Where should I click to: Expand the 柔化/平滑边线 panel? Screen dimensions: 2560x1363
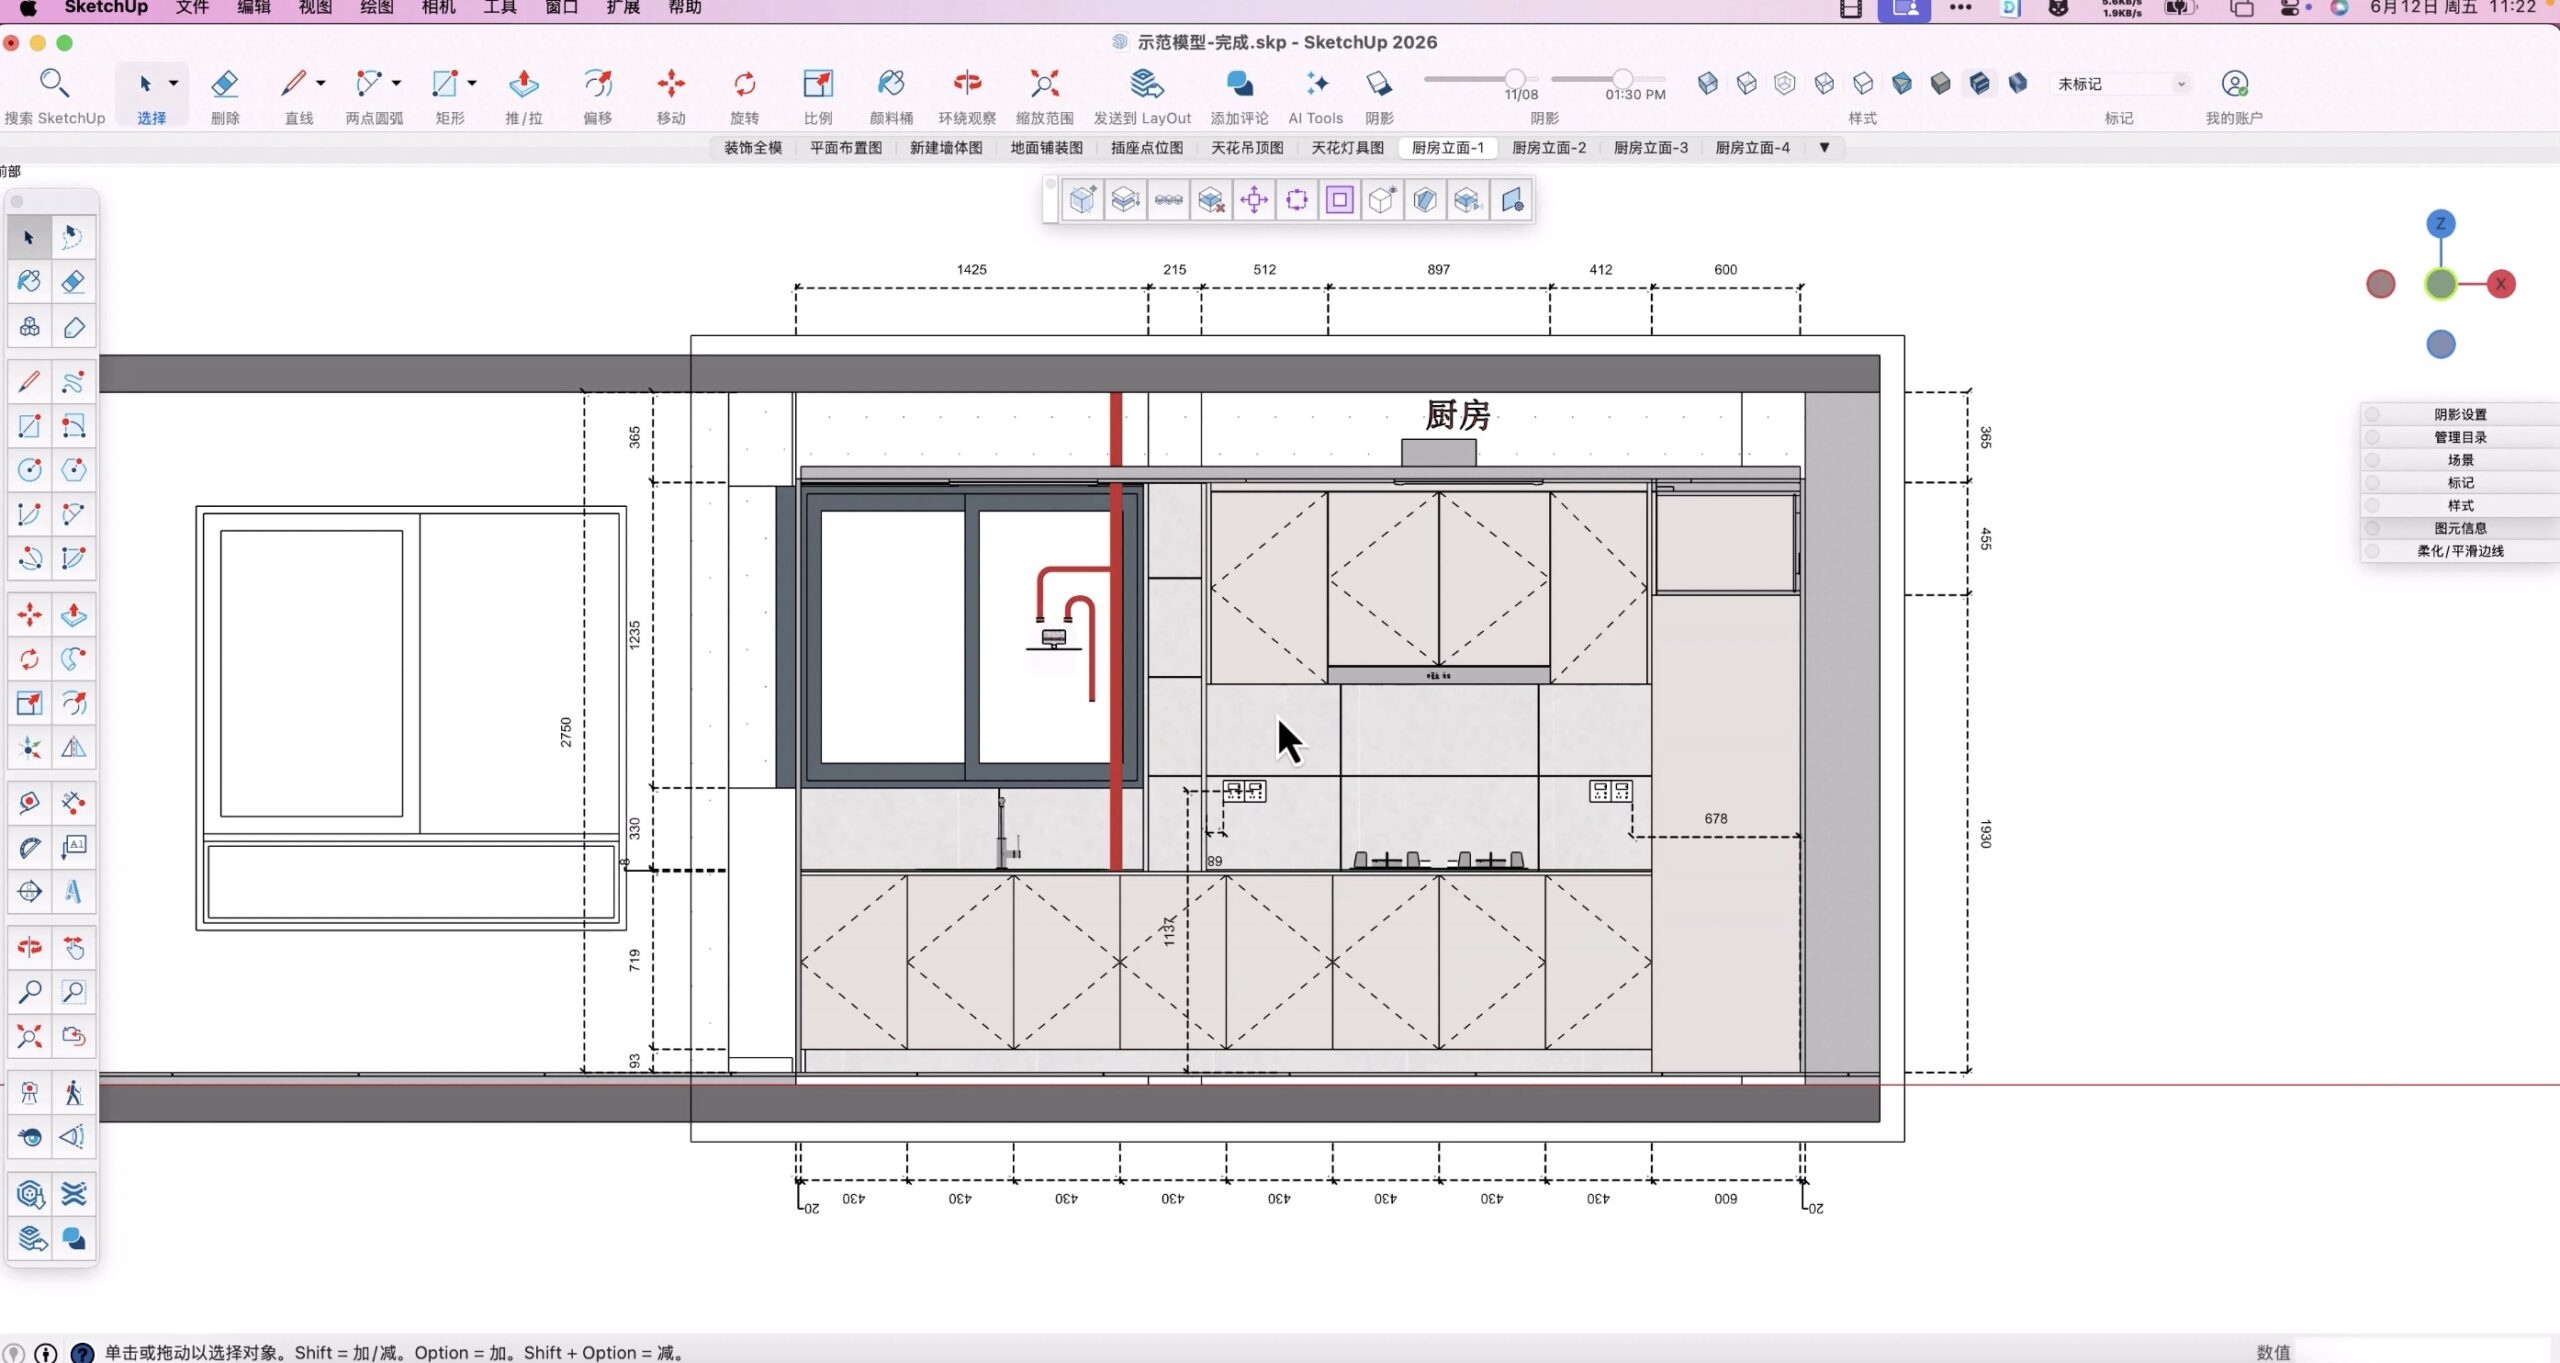(2460, 551)
